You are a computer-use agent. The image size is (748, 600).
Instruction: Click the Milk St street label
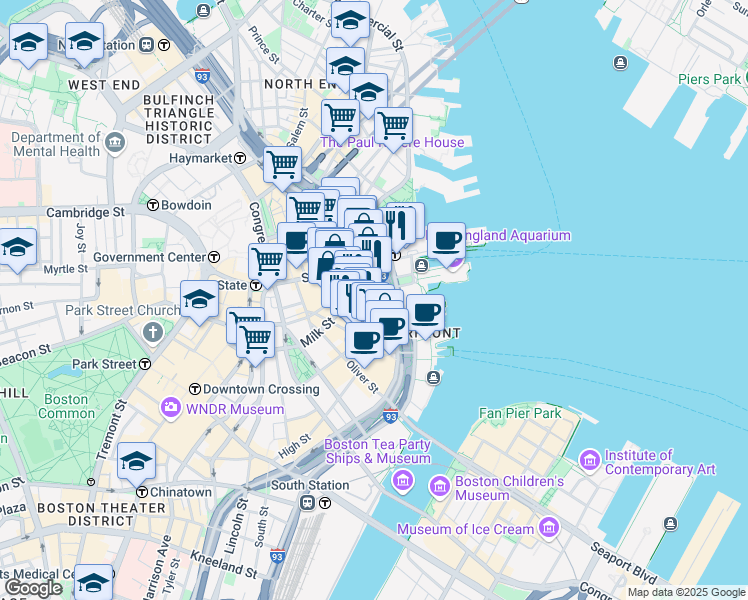[317, 332]
